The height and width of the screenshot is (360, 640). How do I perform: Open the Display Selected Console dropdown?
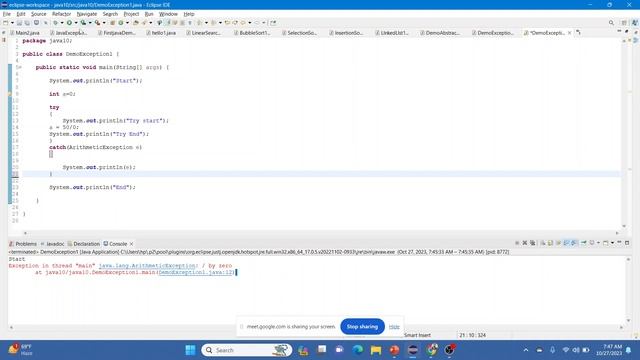coord(598,243)
